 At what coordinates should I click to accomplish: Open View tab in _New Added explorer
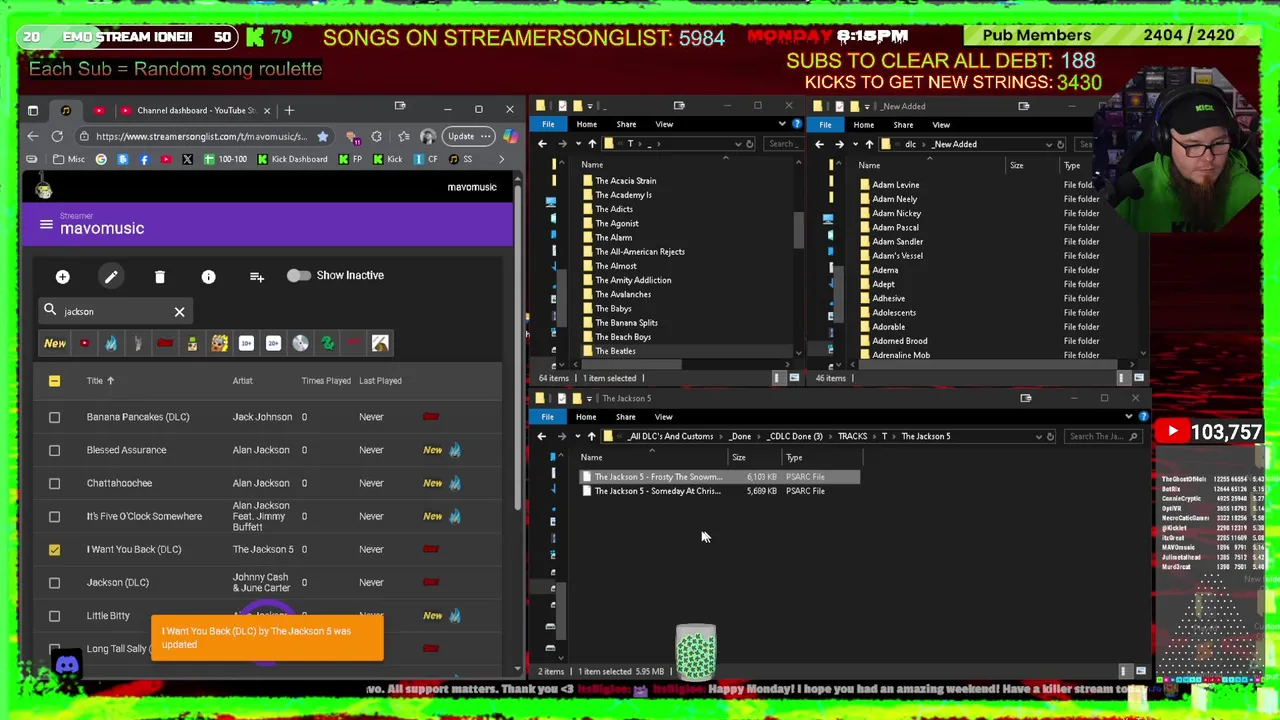(x=941, y=125)
